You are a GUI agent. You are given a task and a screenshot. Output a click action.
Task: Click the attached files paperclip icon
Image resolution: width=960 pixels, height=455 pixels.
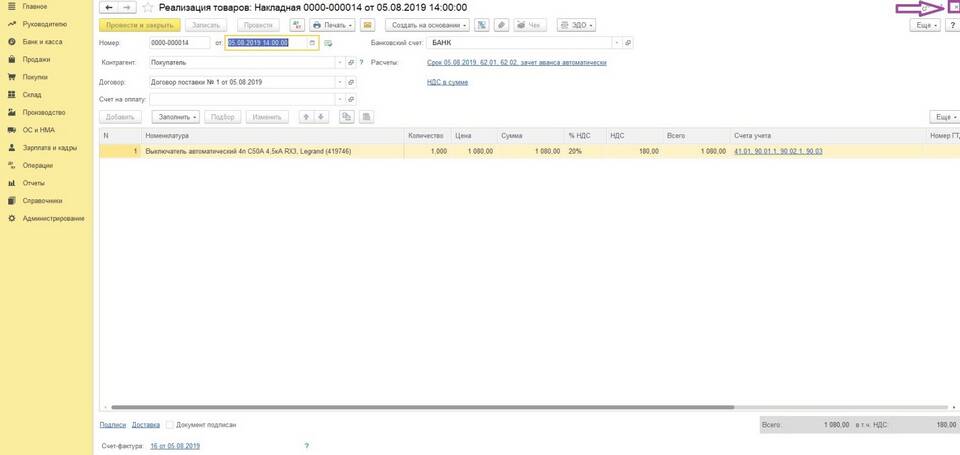pos(501,24)
